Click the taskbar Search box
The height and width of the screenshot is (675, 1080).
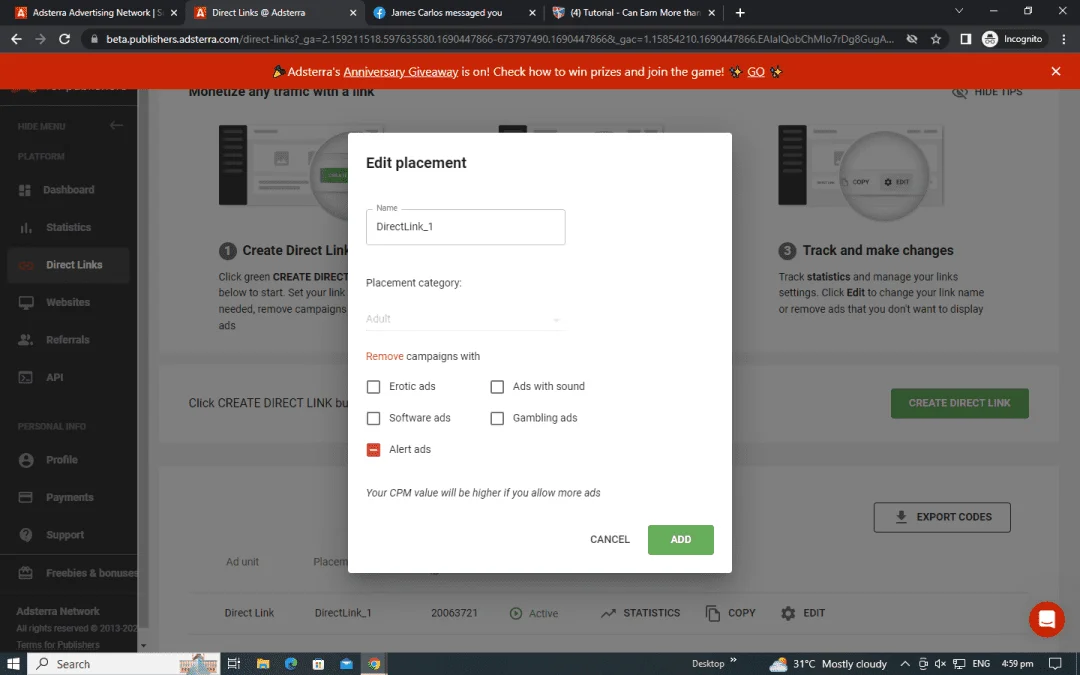pyautogui.click(x=124, y=664)
